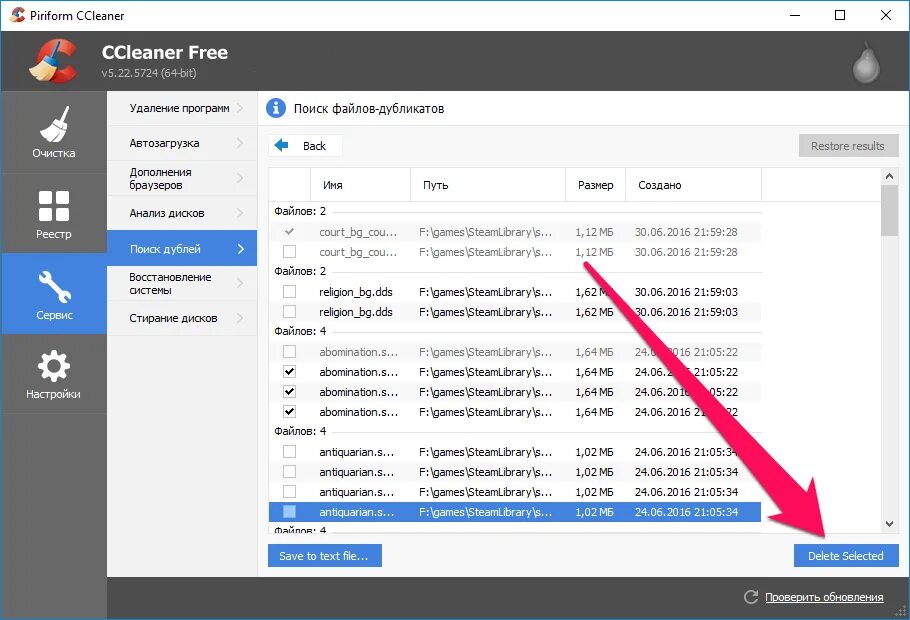Viewport: 910px width, 620px height.
Task: Click the refresh icon near updates link
Action: click(751, 597)
